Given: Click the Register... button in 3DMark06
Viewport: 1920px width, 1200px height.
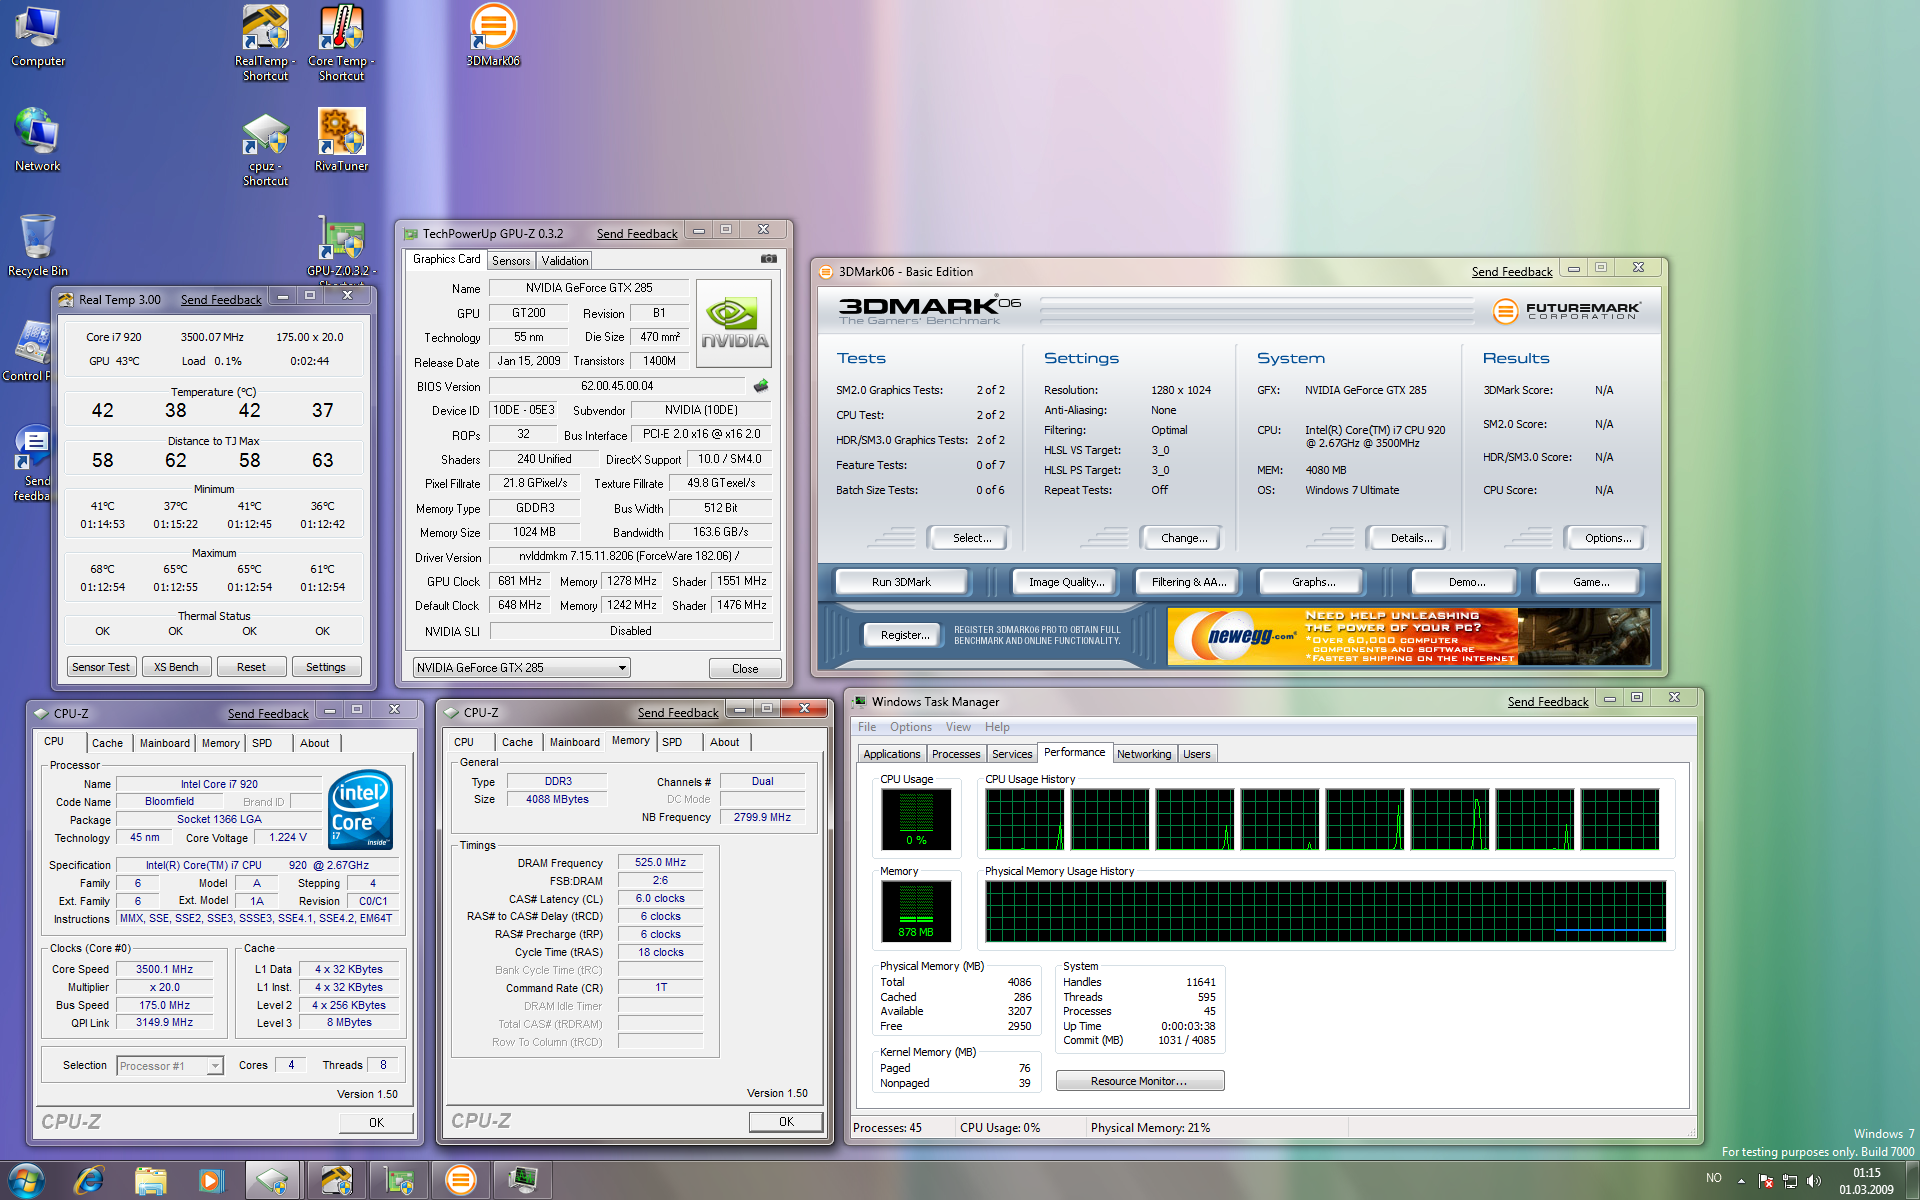Looking at the screenshot, I should coord(905,635).
